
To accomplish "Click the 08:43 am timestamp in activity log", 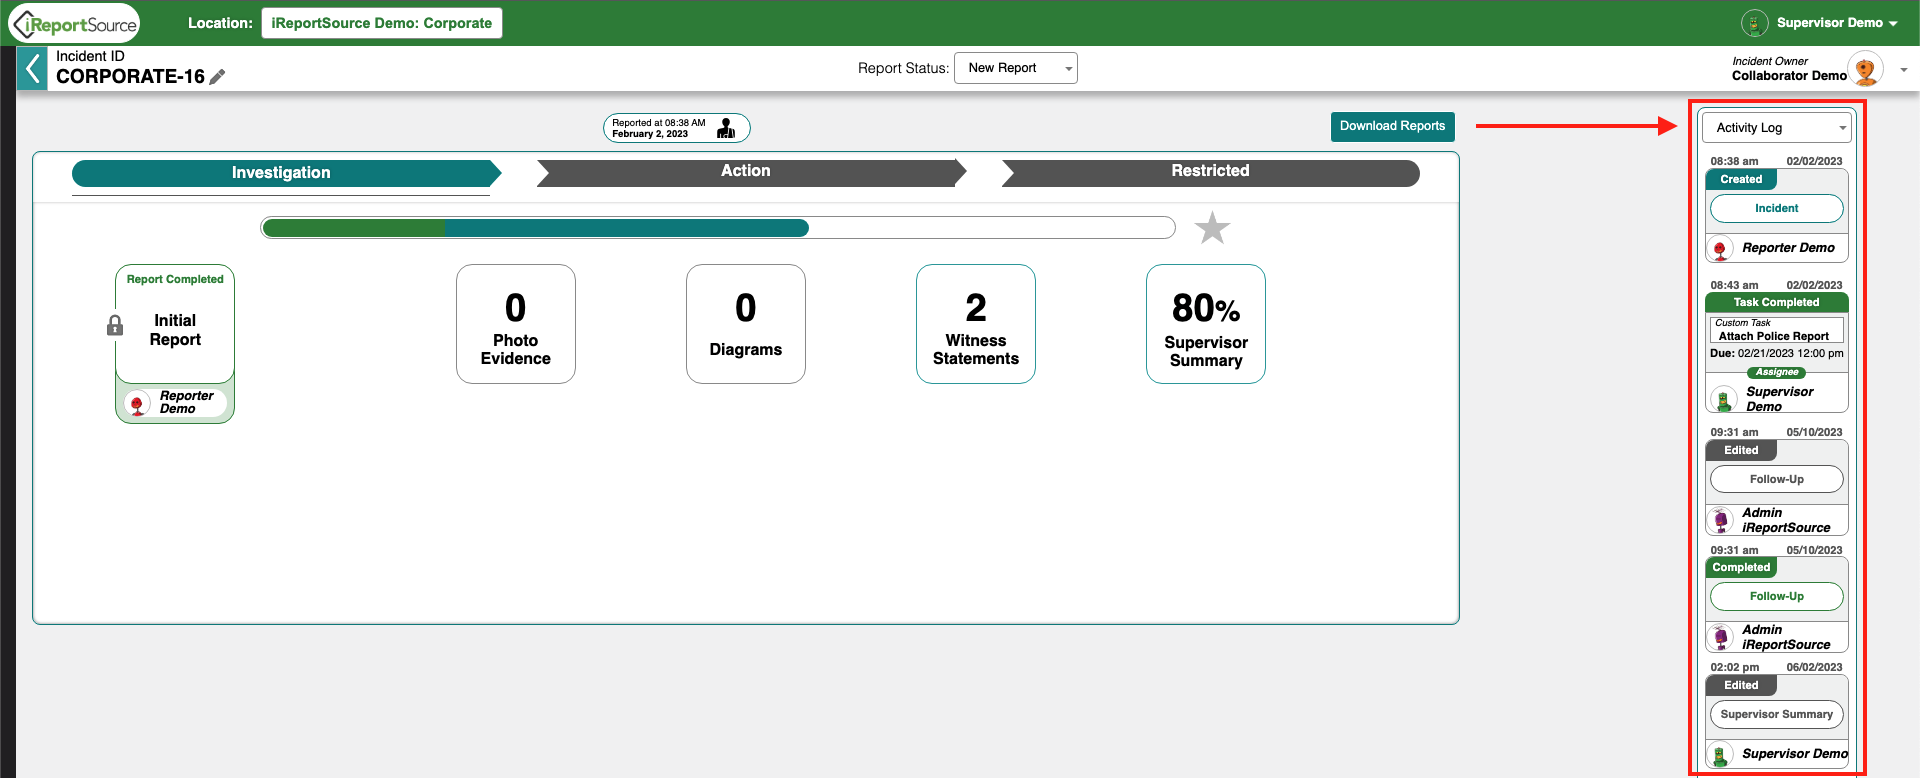I will point(1734,286).
